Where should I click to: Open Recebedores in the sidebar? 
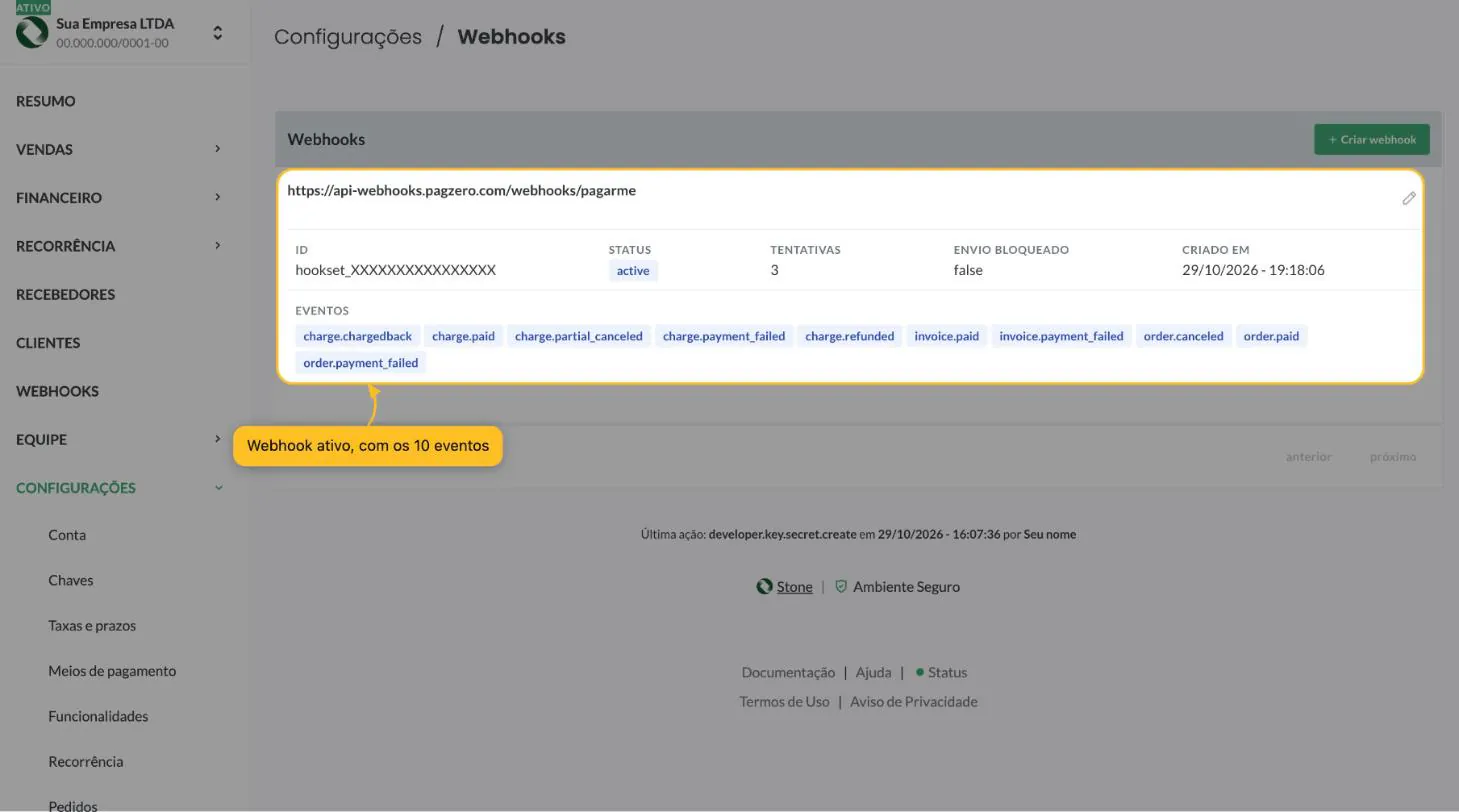(x=66, y=294)
